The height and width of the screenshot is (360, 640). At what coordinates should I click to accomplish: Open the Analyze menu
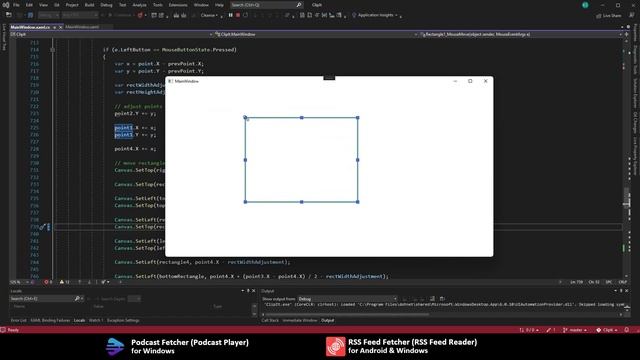pyautogui.click(x=139, y=5)
